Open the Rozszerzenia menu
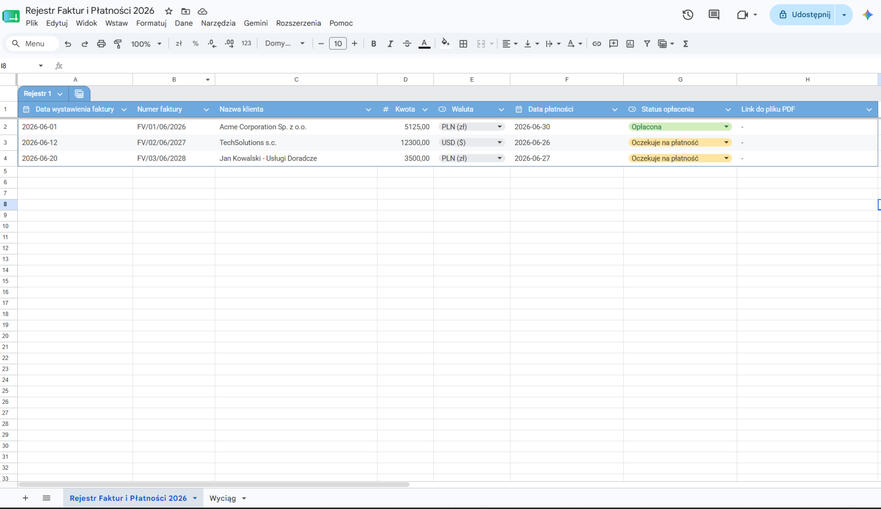The width and height of the screenshot is (881, 509). pos(298,24)
